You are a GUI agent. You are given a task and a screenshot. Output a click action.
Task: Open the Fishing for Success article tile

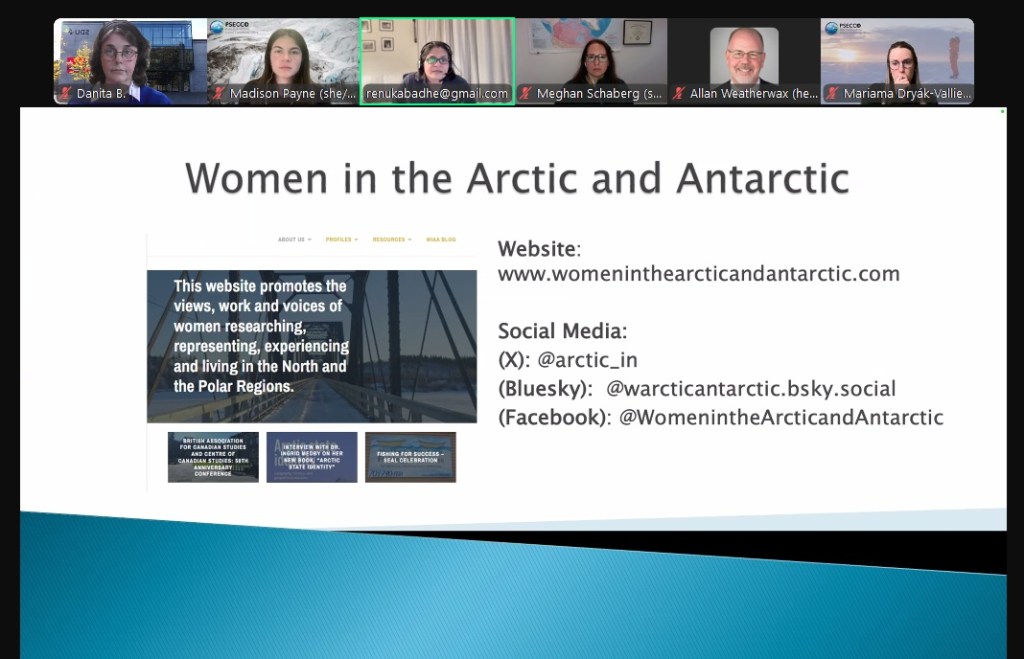410,457
